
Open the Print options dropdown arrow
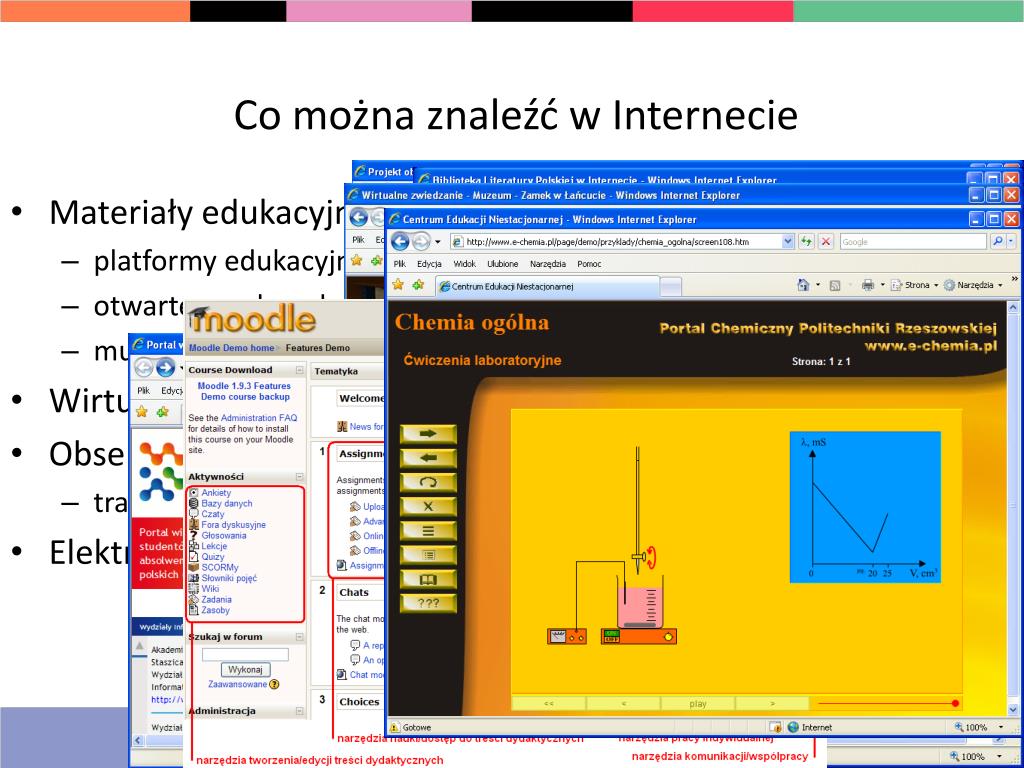click(x=882, y=285)
